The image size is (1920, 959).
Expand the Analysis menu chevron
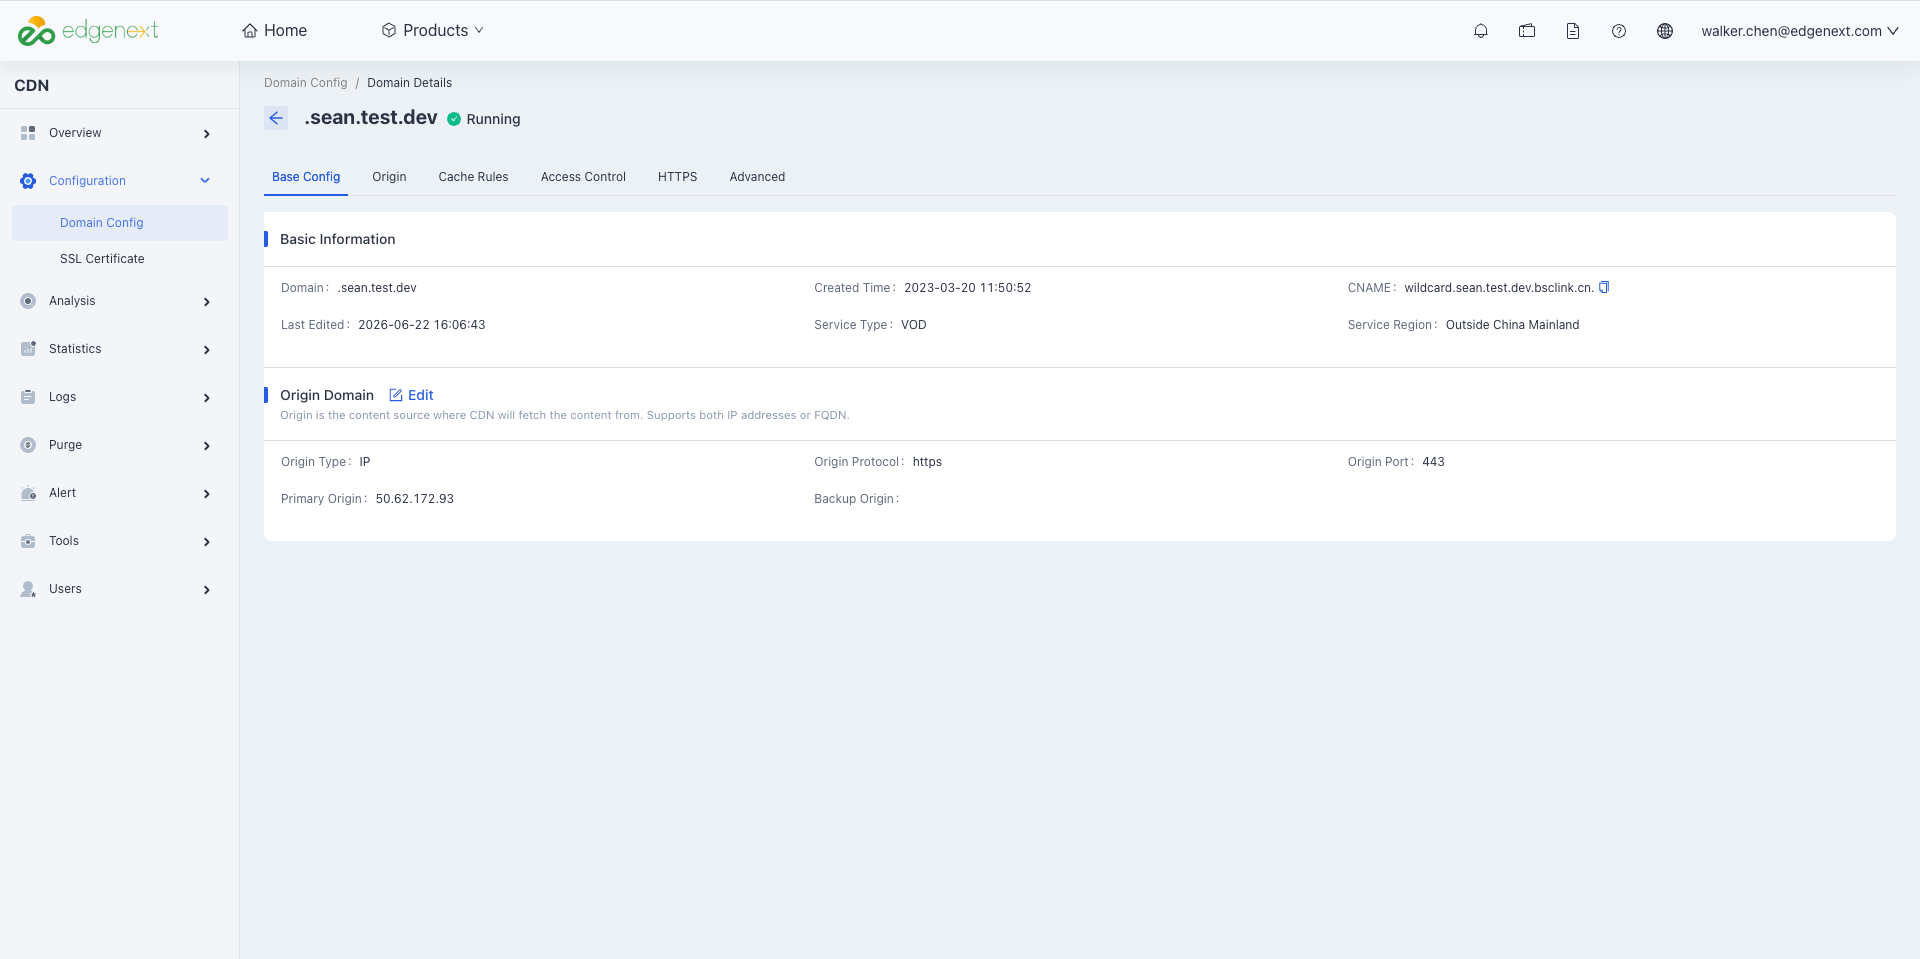206,302
